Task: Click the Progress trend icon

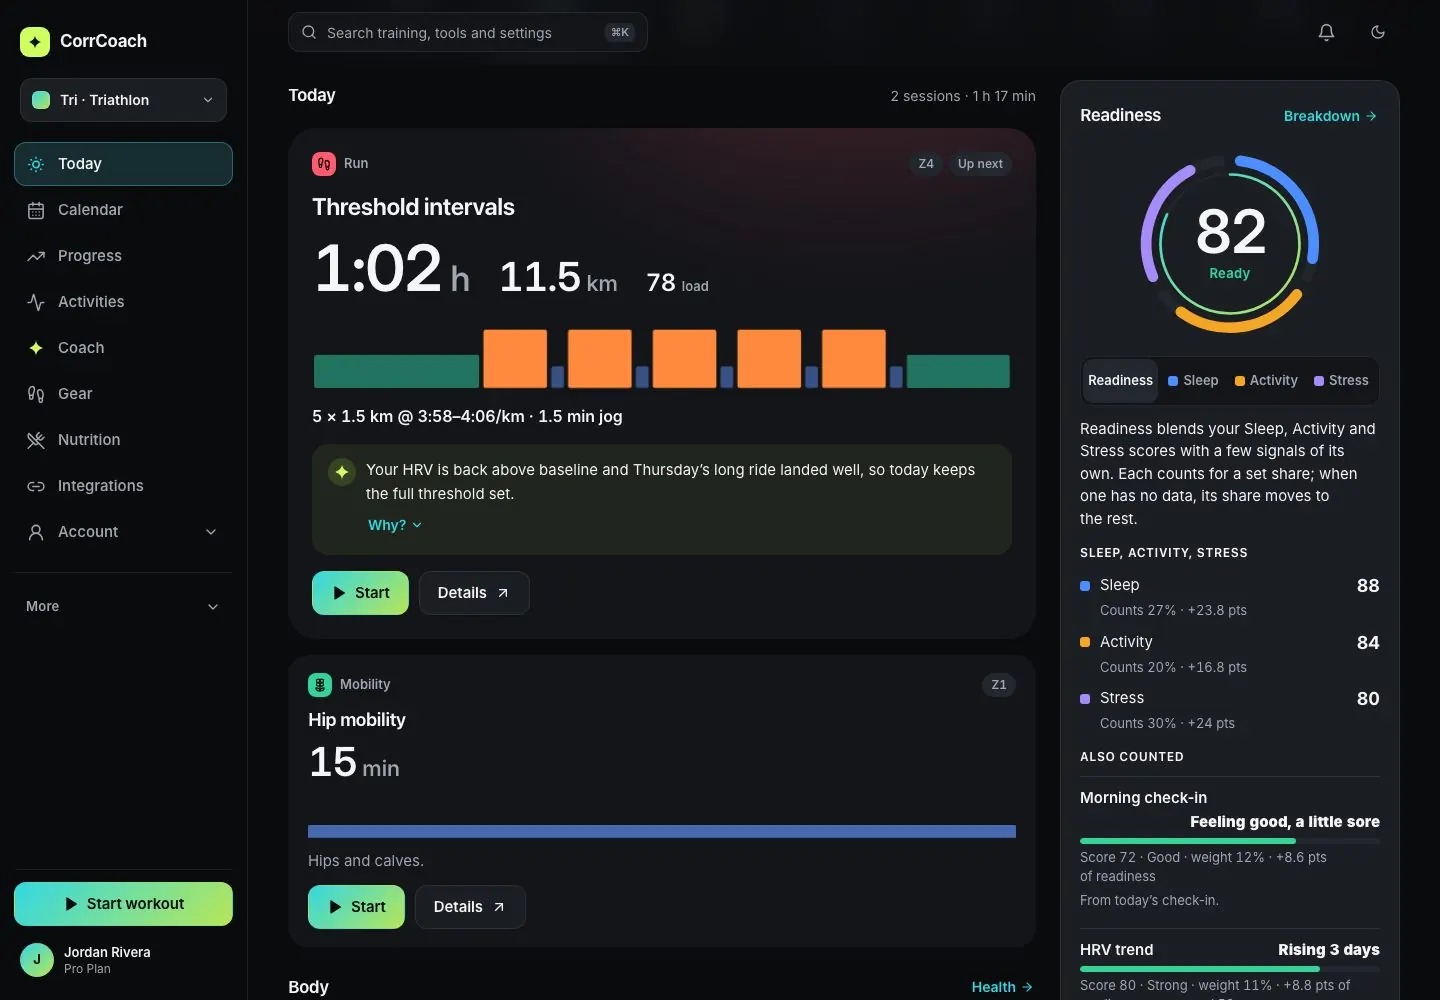Action: click(x=36, y=256)
